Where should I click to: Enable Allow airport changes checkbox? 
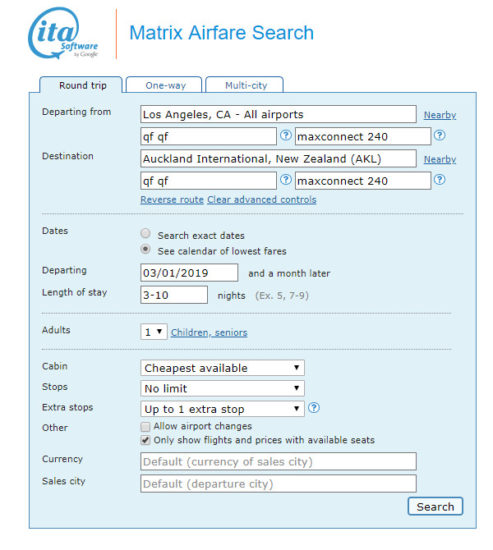click(145, 427)
